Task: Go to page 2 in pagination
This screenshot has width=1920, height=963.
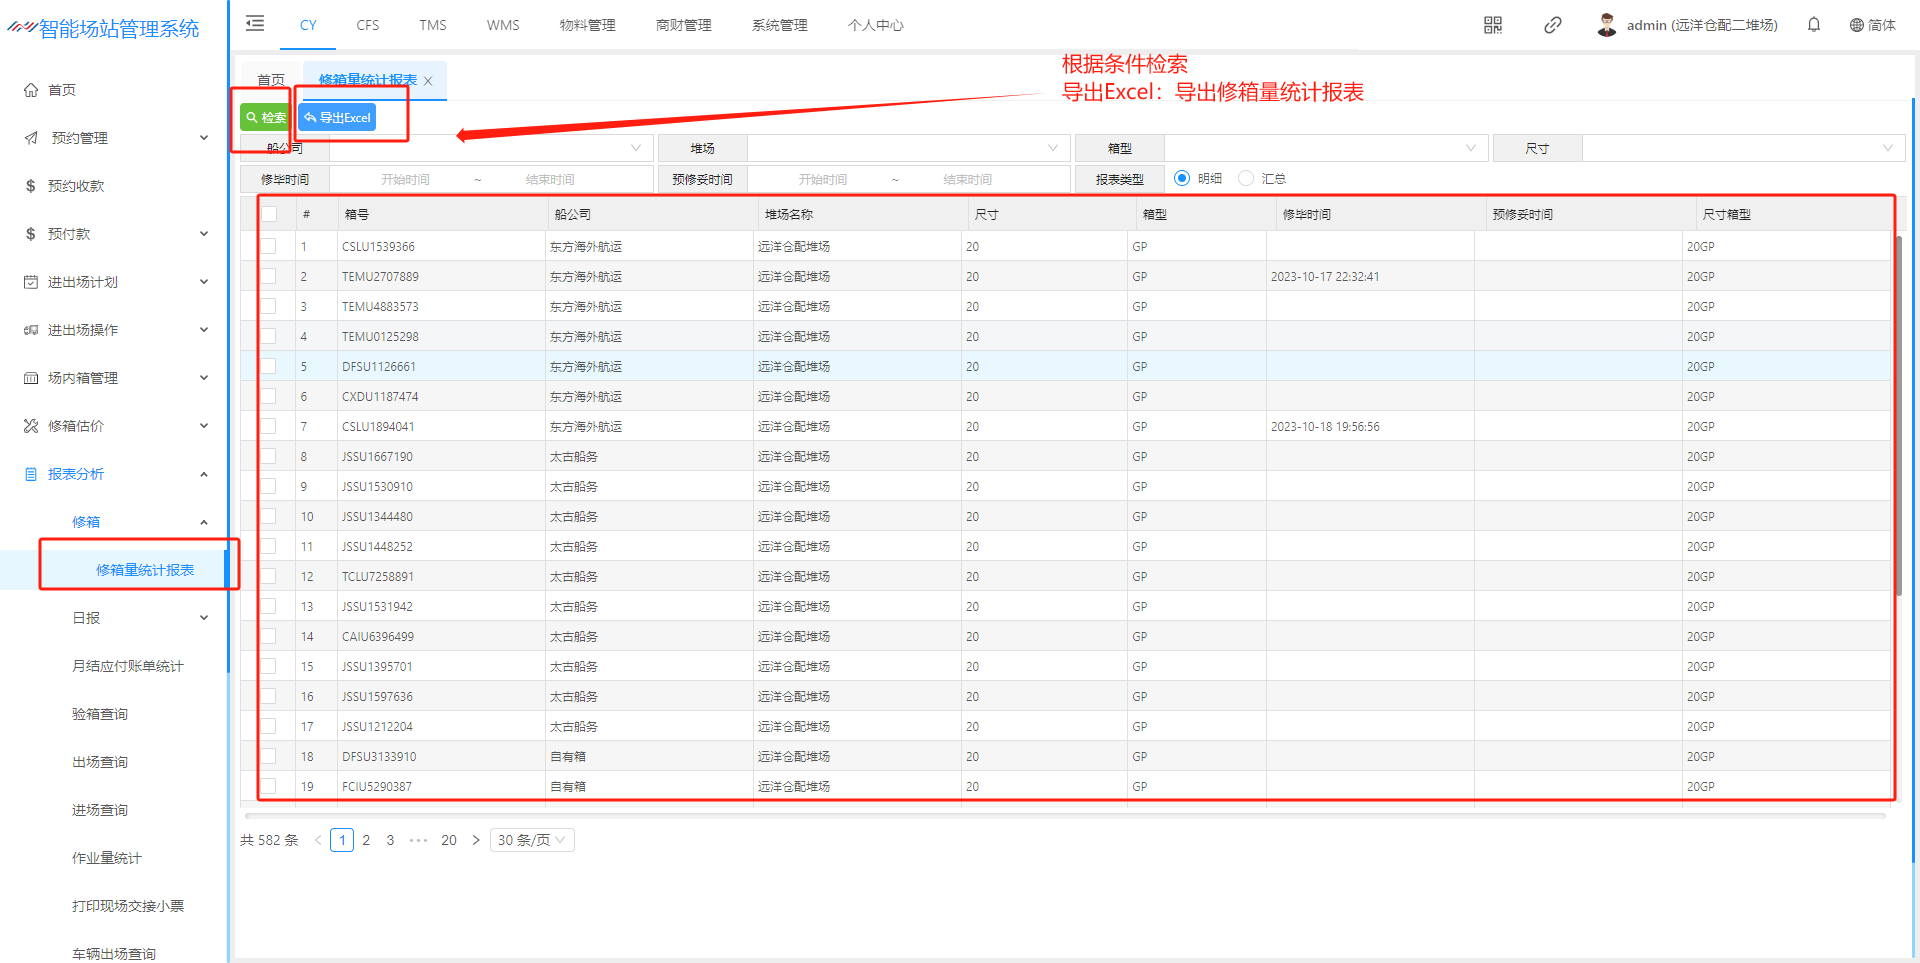Action: [366, 840]
